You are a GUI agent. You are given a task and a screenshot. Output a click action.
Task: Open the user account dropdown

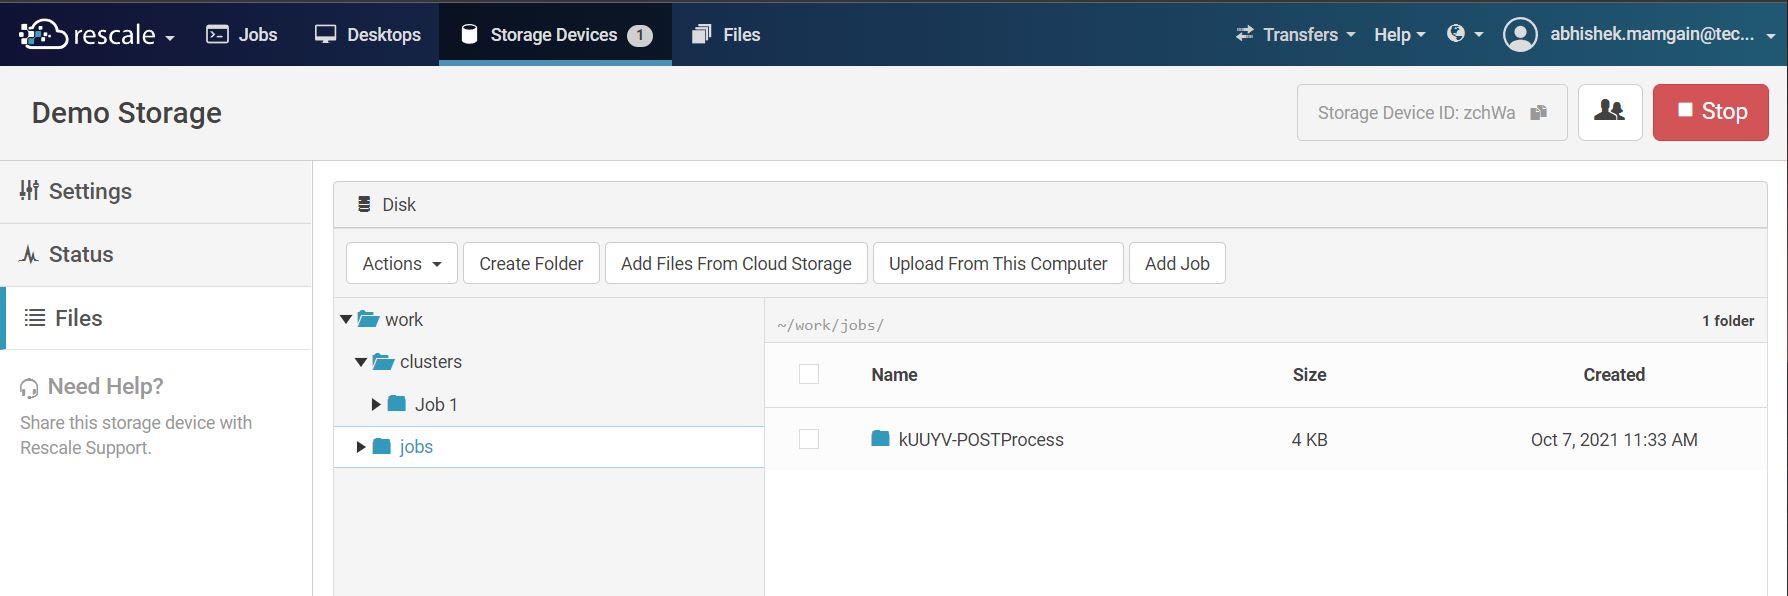pos(1640,34)
